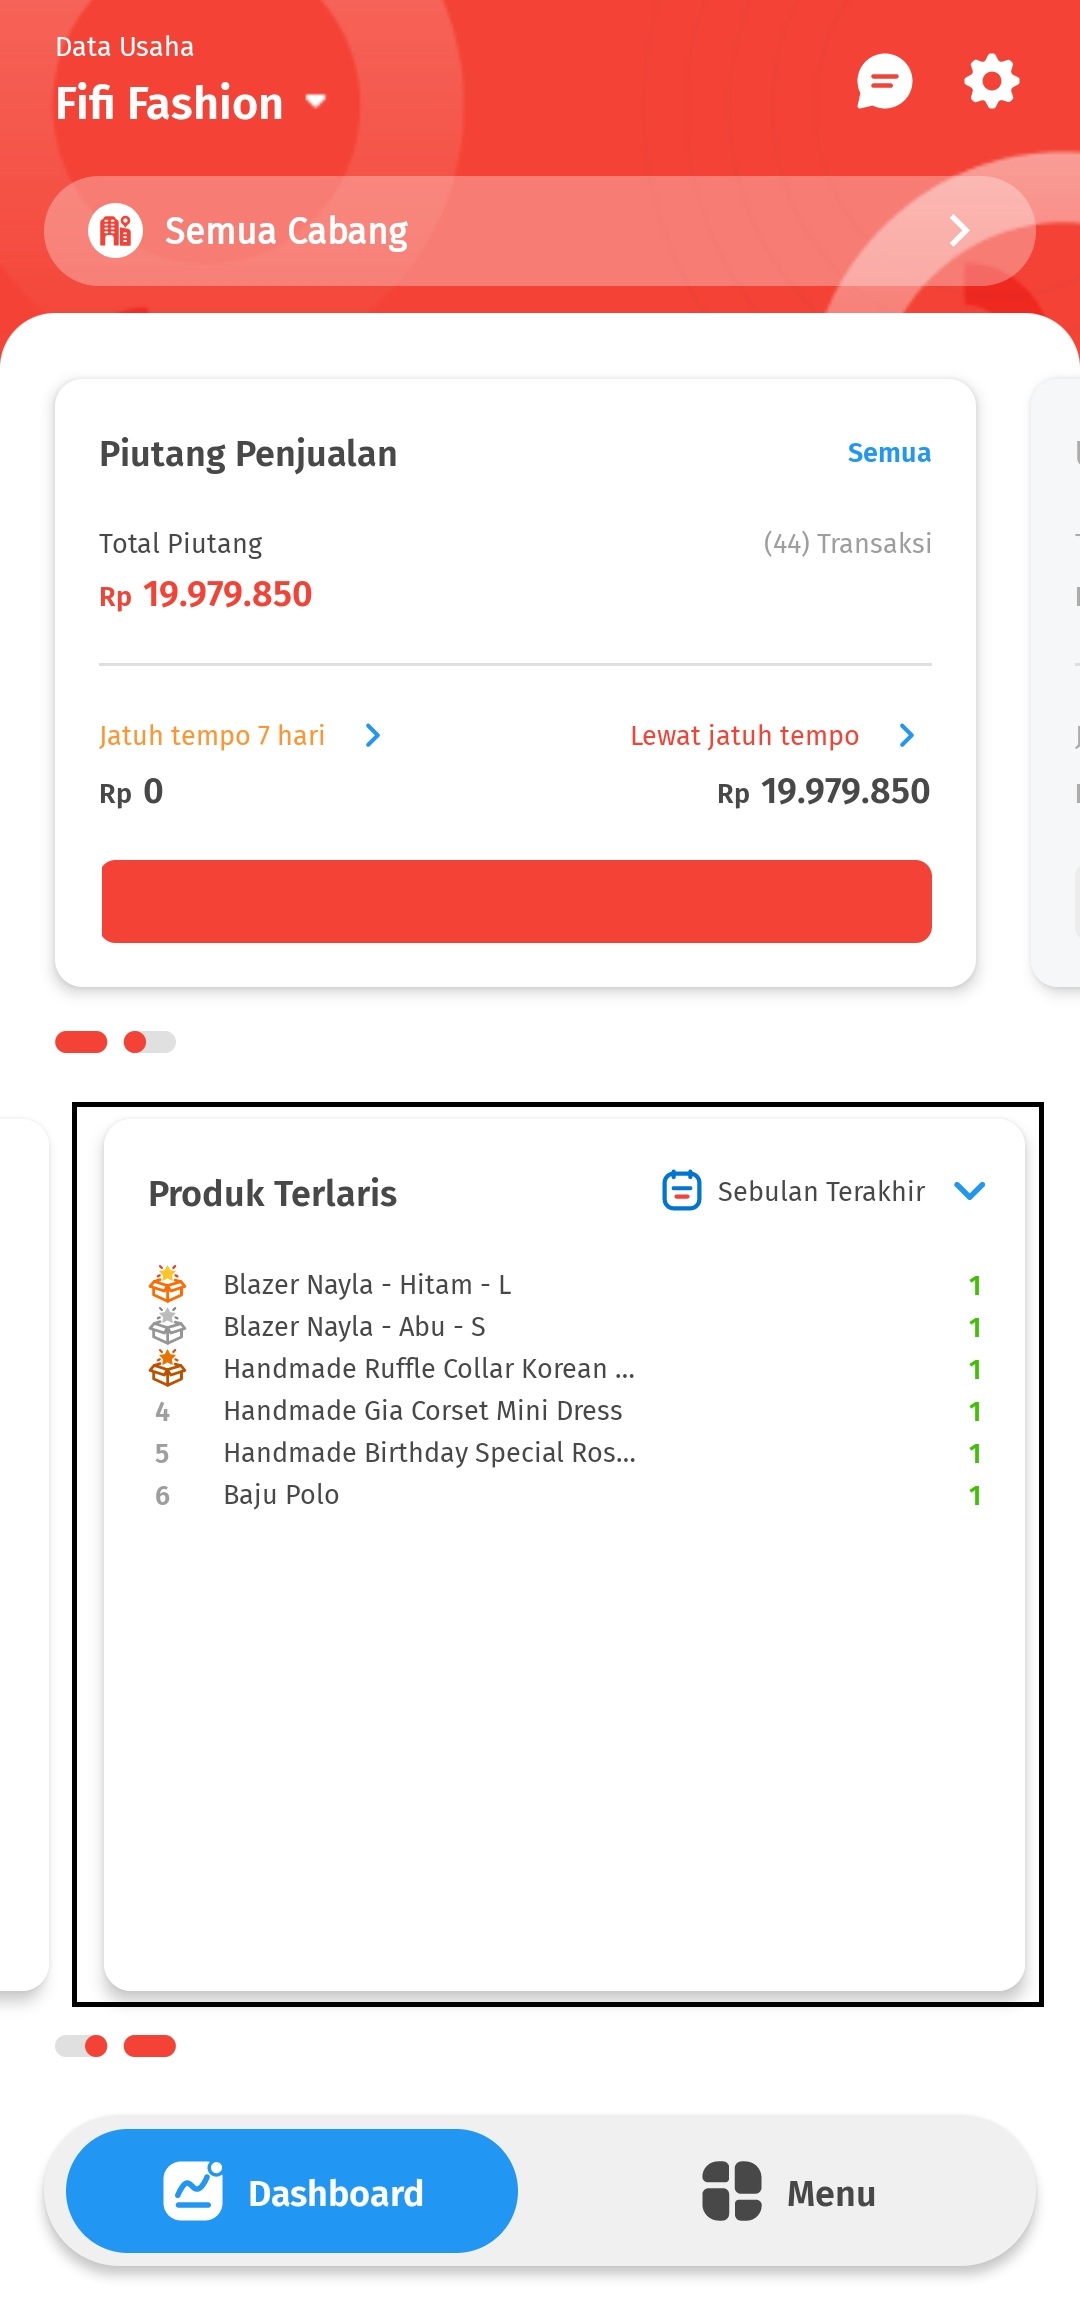Click the store branch icon beside Semua Cabang
Image resolution: width=1080 pixels, height=2310 pixels.
coord(117,229)
